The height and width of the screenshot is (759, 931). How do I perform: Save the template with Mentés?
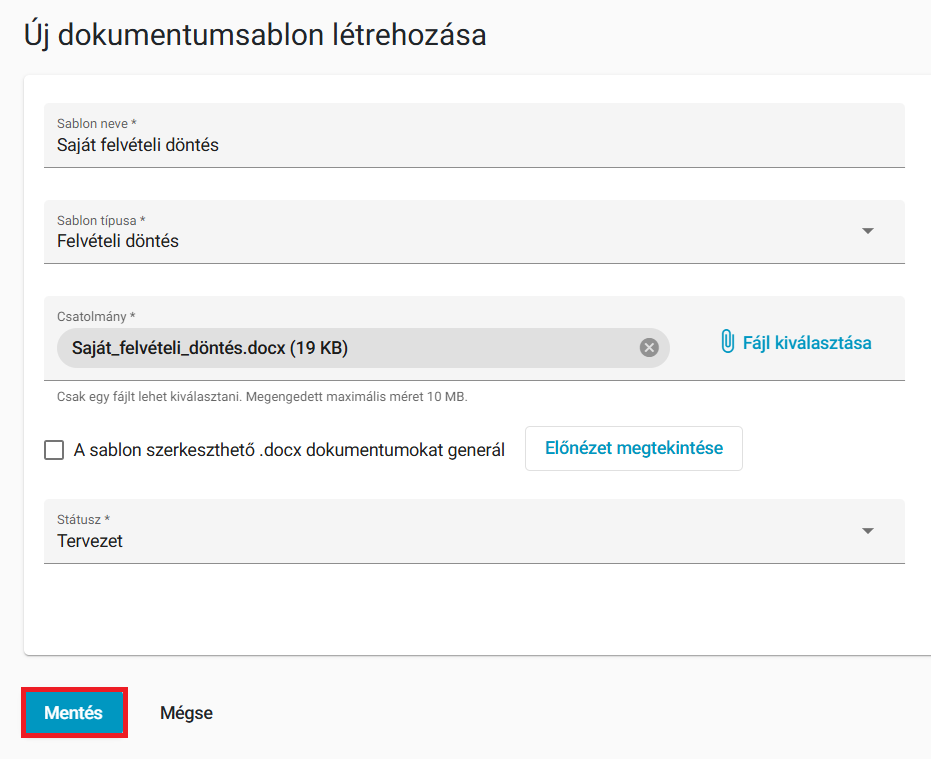coord(74,712)
